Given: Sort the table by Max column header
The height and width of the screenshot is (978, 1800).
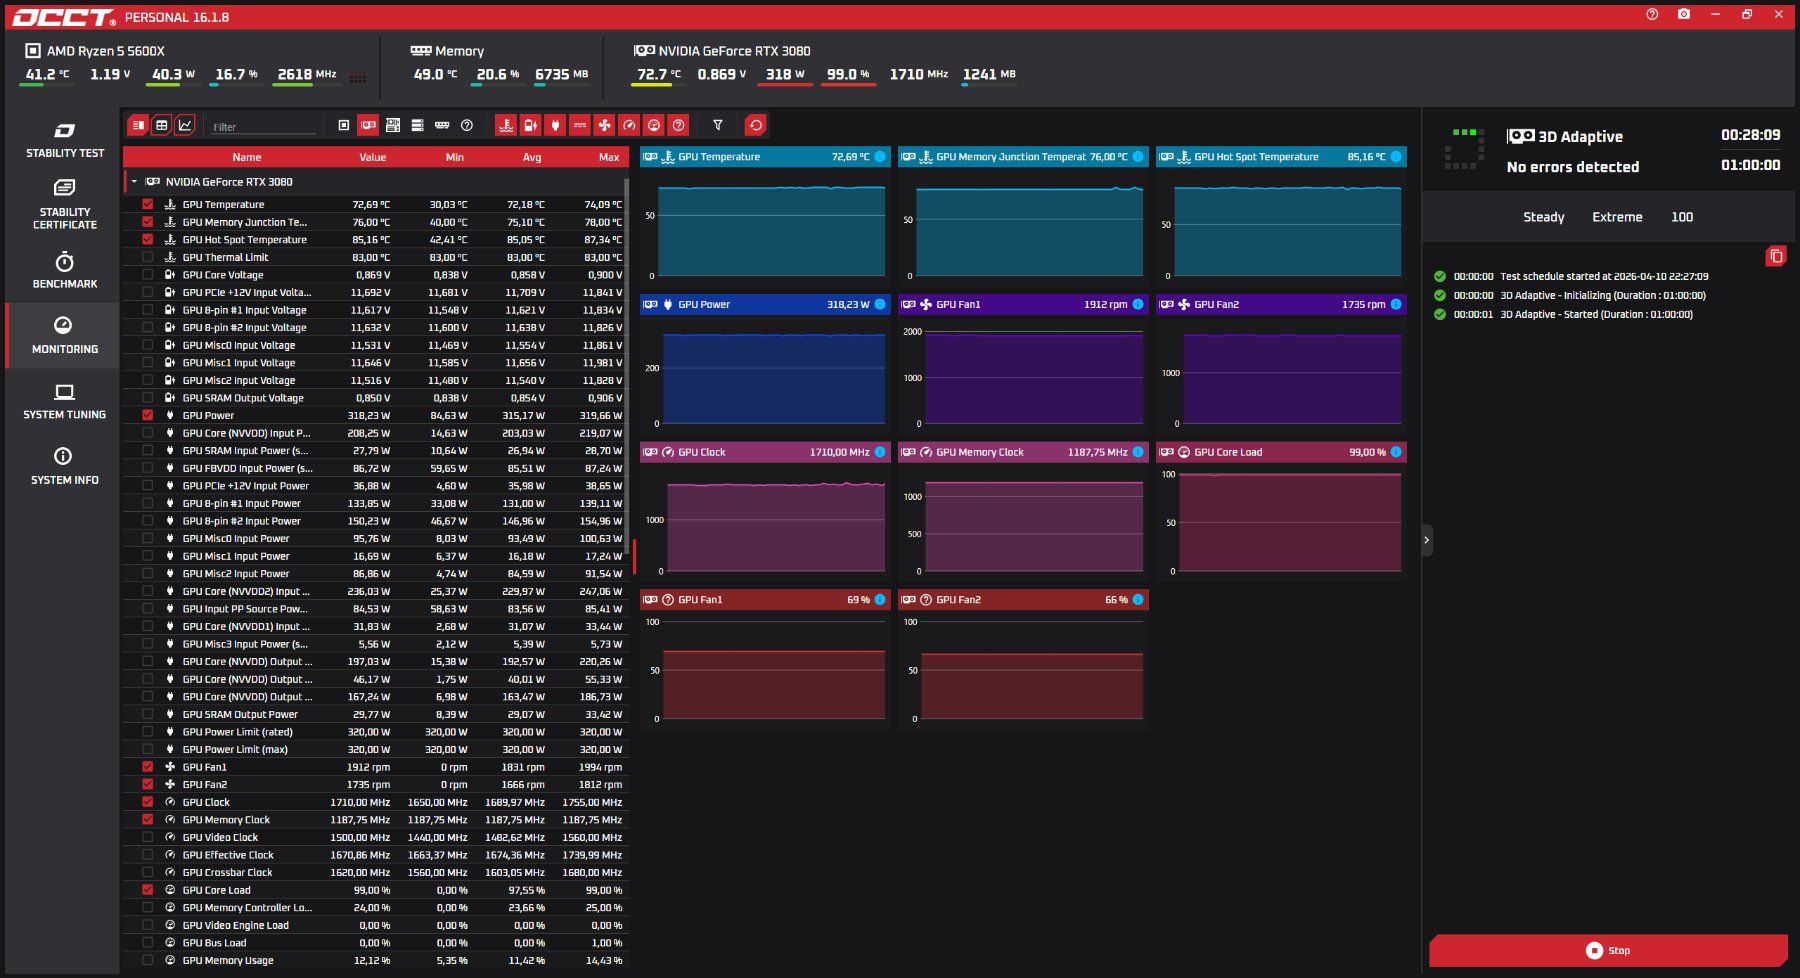Looking at the screenshot, I should tap(608, 157).
